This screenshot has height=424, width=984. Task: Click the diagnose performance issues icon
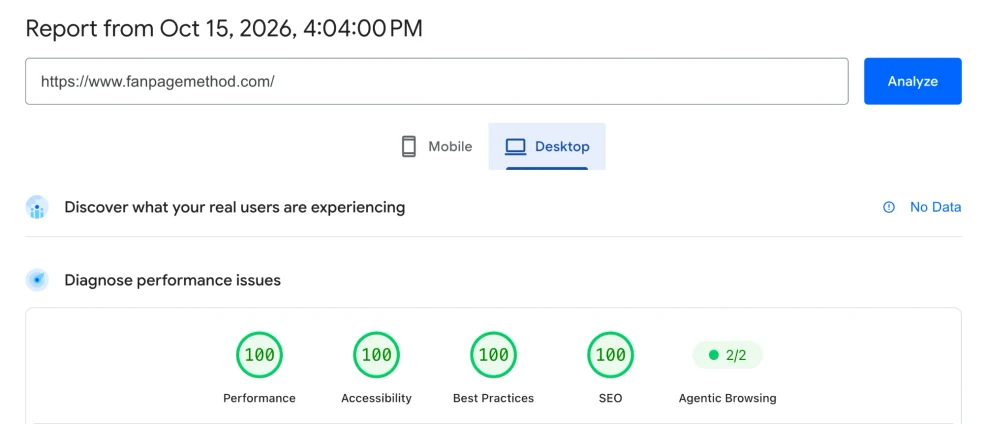pyautogui.click(x=37, y=280)
